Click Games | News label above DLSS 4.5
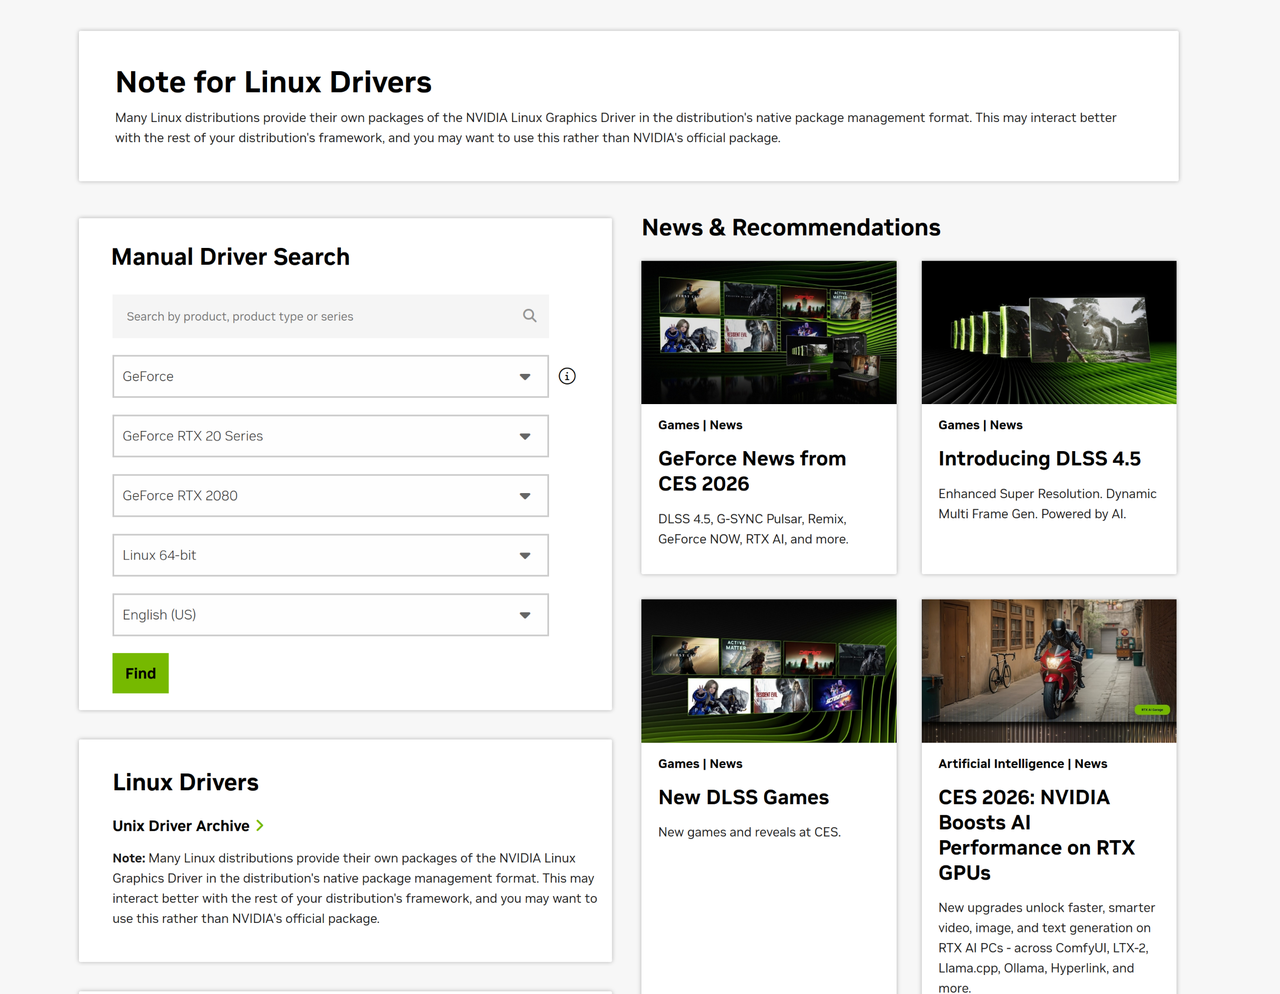 (x=980, y=425)
